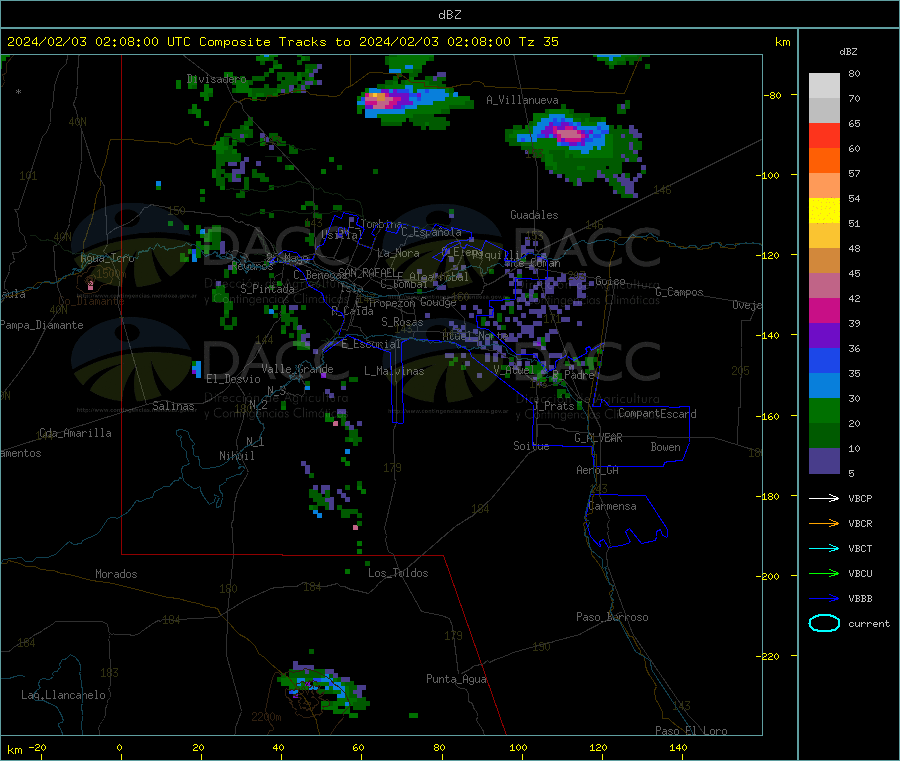This screenshot has width=900, height=761.
Task: Click the 'Agua_Toro' map label
Action: pyautogui.click(x=107, y=258)
